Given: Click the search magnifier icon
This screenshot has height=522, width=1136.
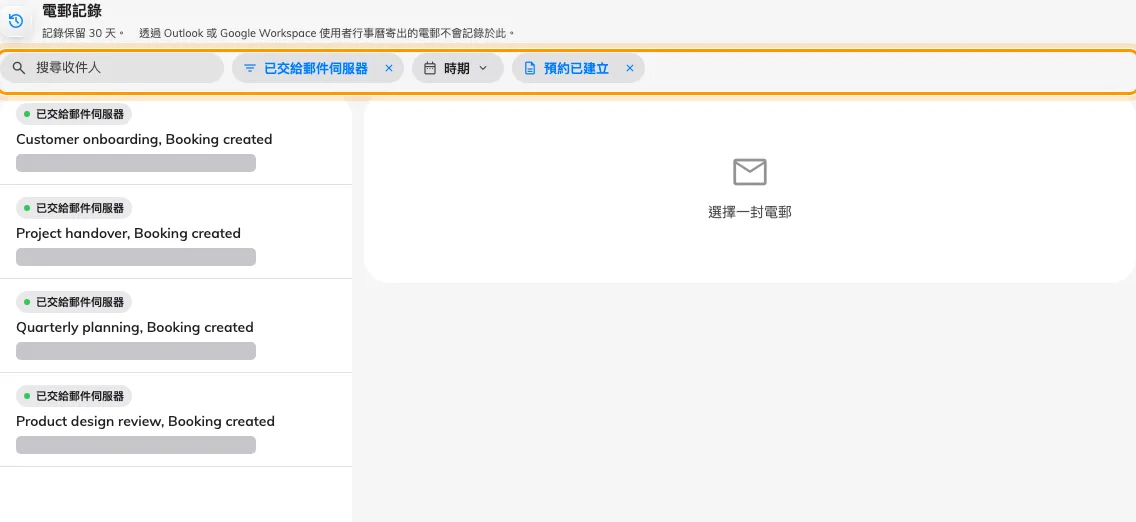Looking at the screenshot, I should pyautogui.click(x=19, y=68).
